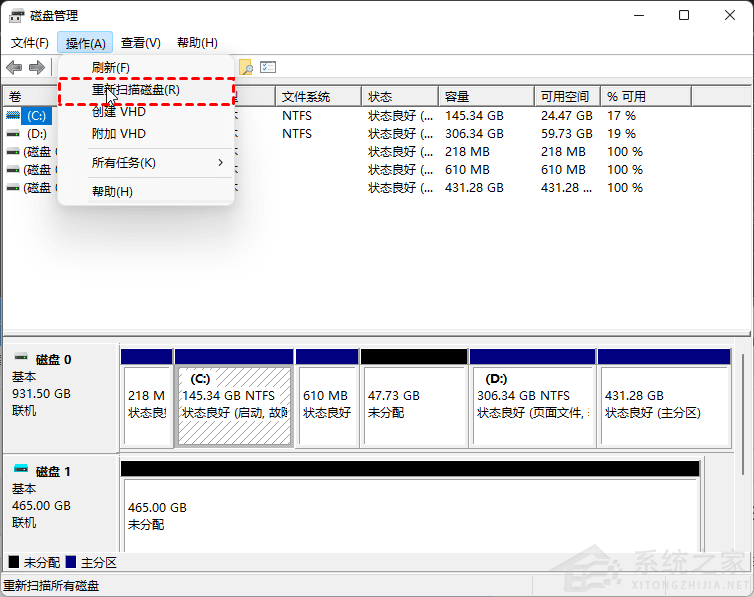Select 刷新(F) in the action menu

pos(111,67)
